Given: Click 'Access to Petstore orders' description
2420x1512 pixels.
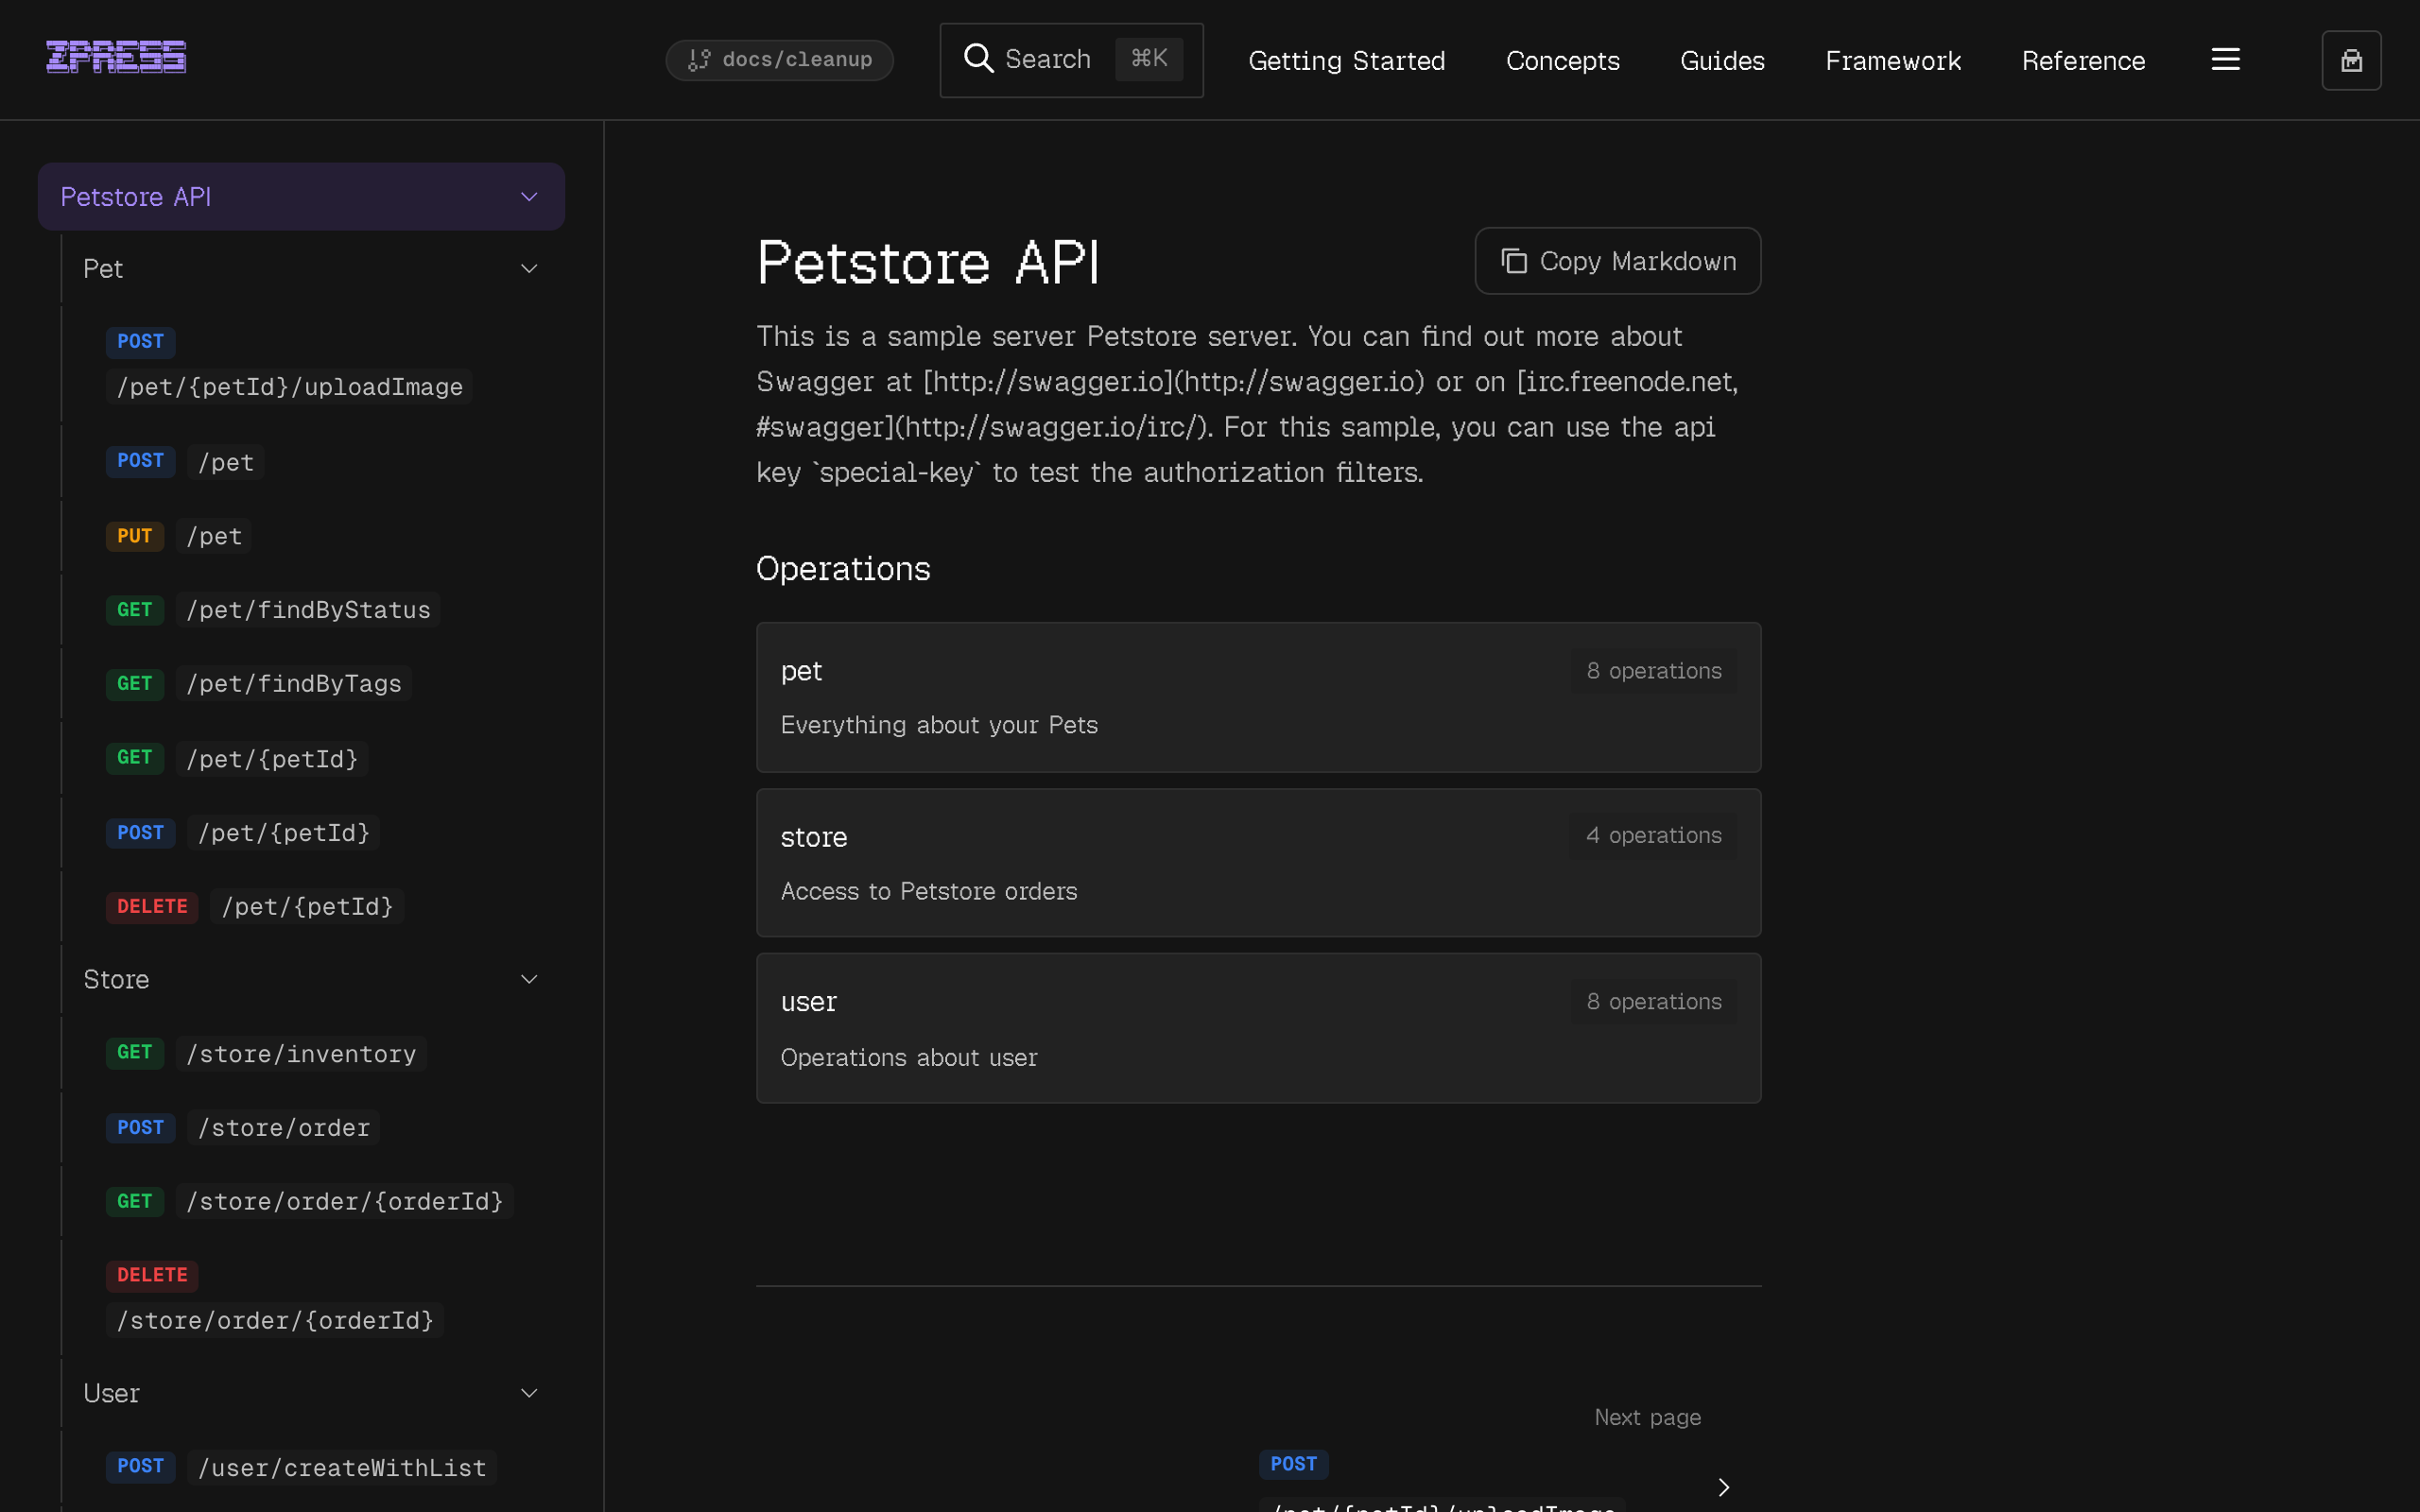Looking at the screenshot, I should click(x=928, y=891).
